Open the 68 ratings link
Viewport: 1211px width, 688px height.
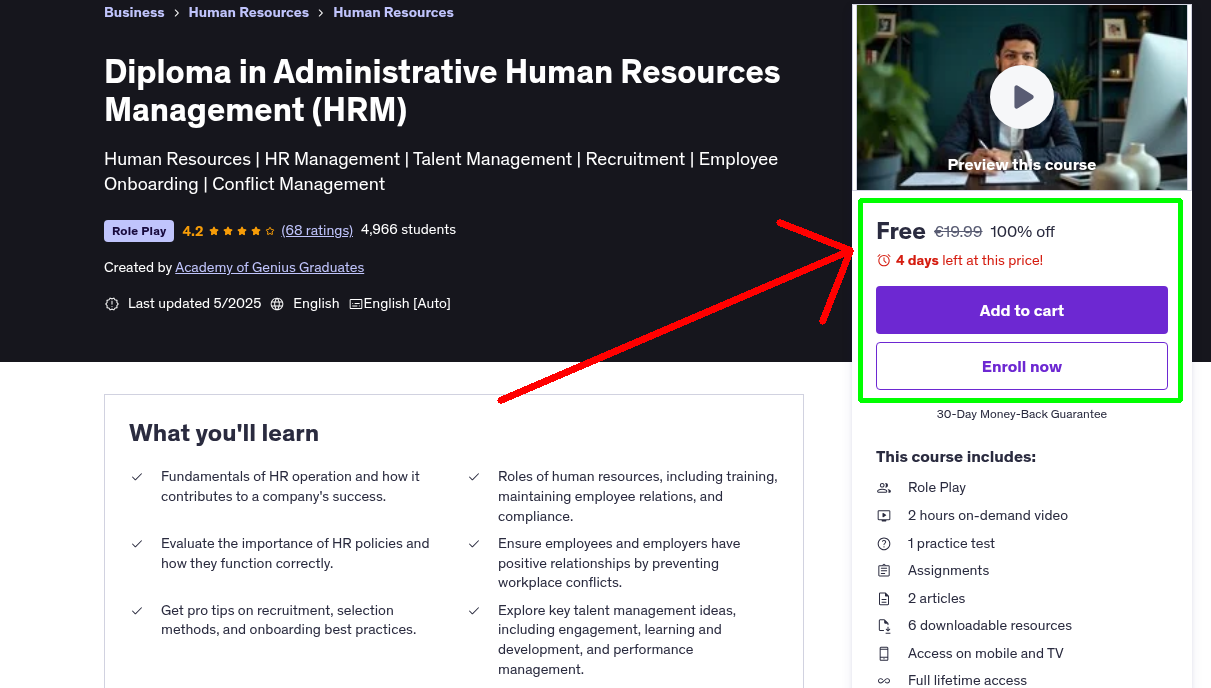click(x=317, y=230)
